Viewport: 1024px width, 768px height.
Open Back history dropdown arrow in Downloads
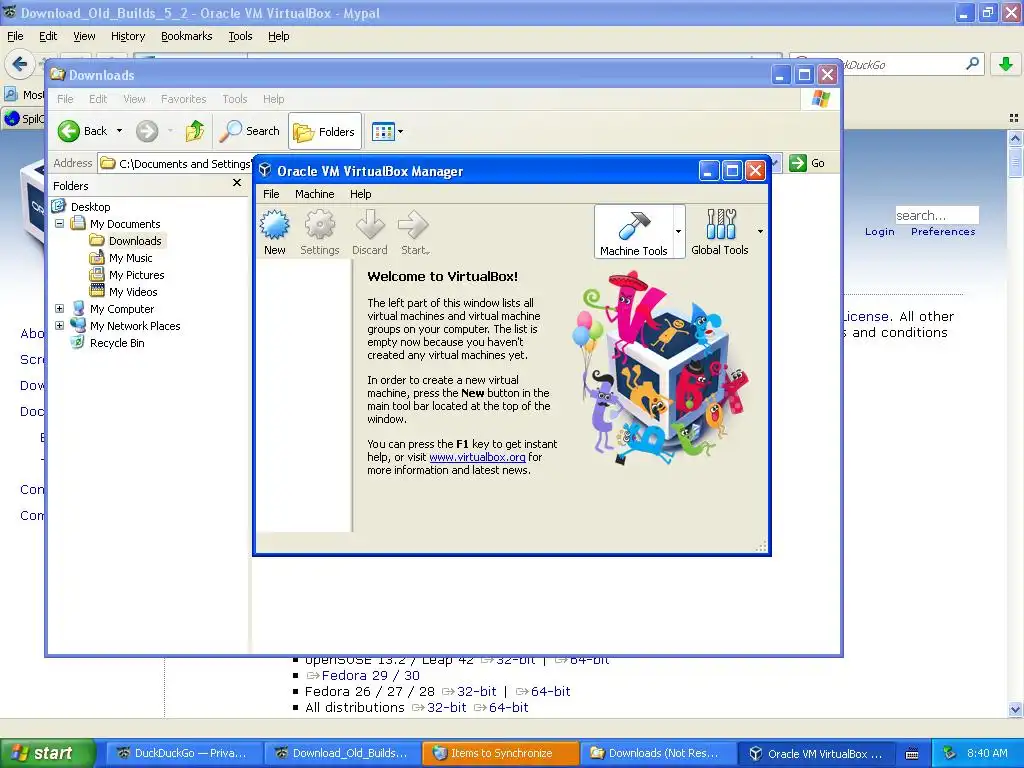point(120,131)
